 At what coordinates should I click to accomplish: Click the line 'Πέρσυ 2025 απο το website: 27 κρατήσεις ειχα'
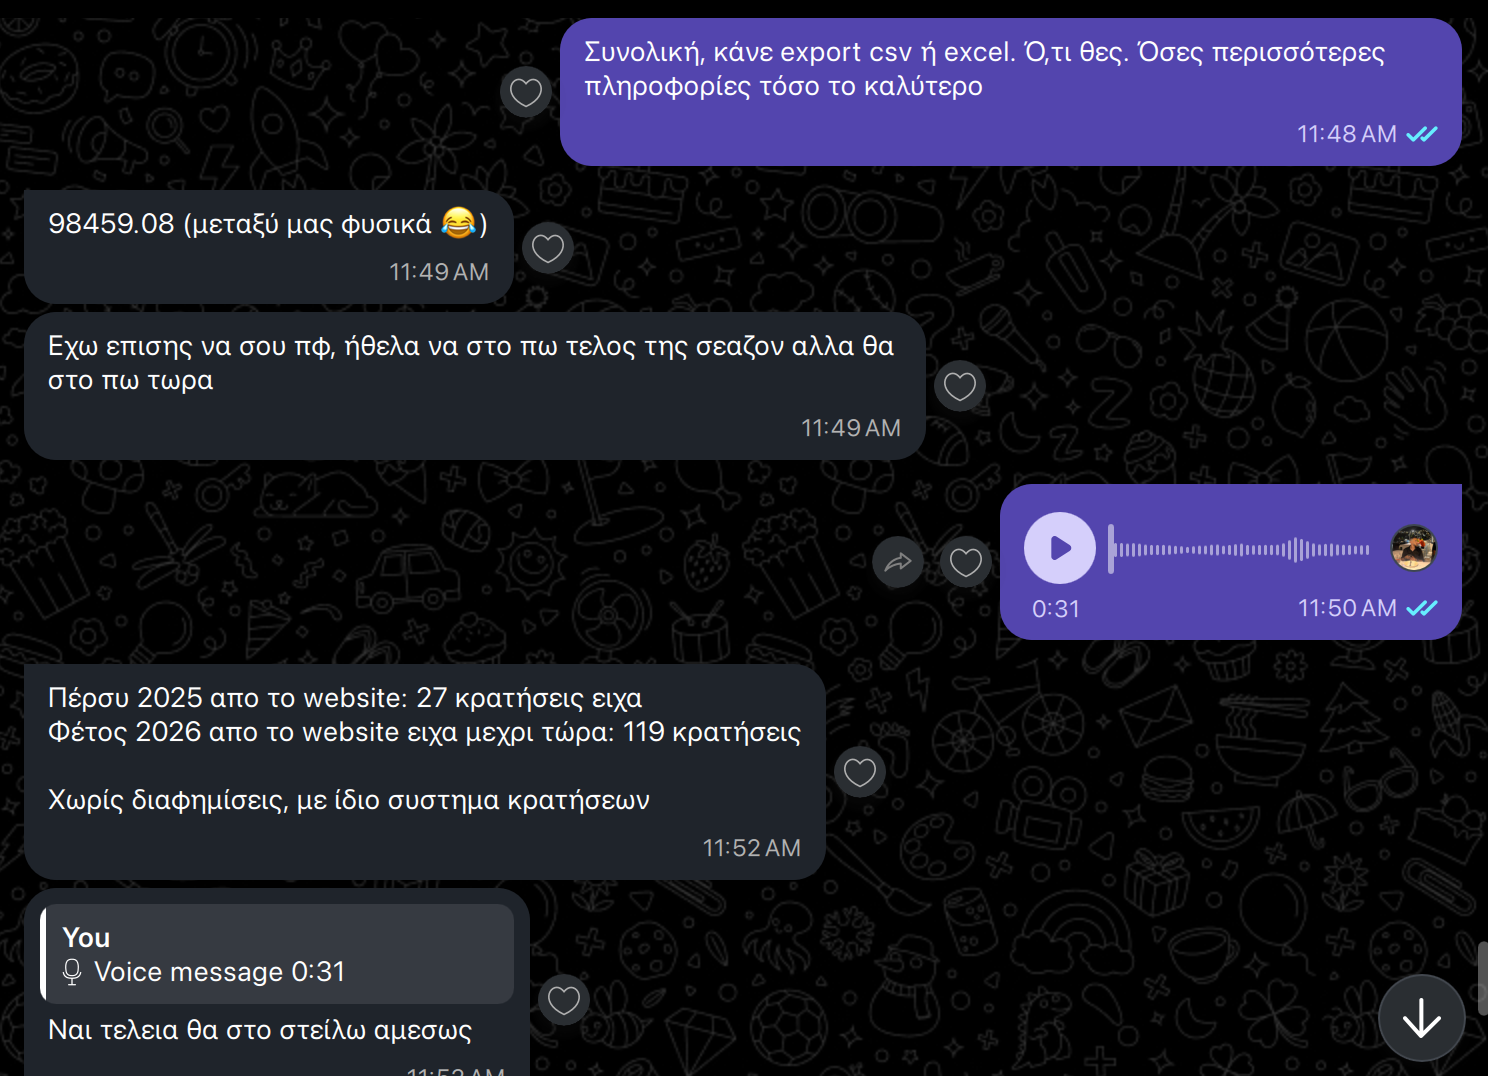[345, 697]
